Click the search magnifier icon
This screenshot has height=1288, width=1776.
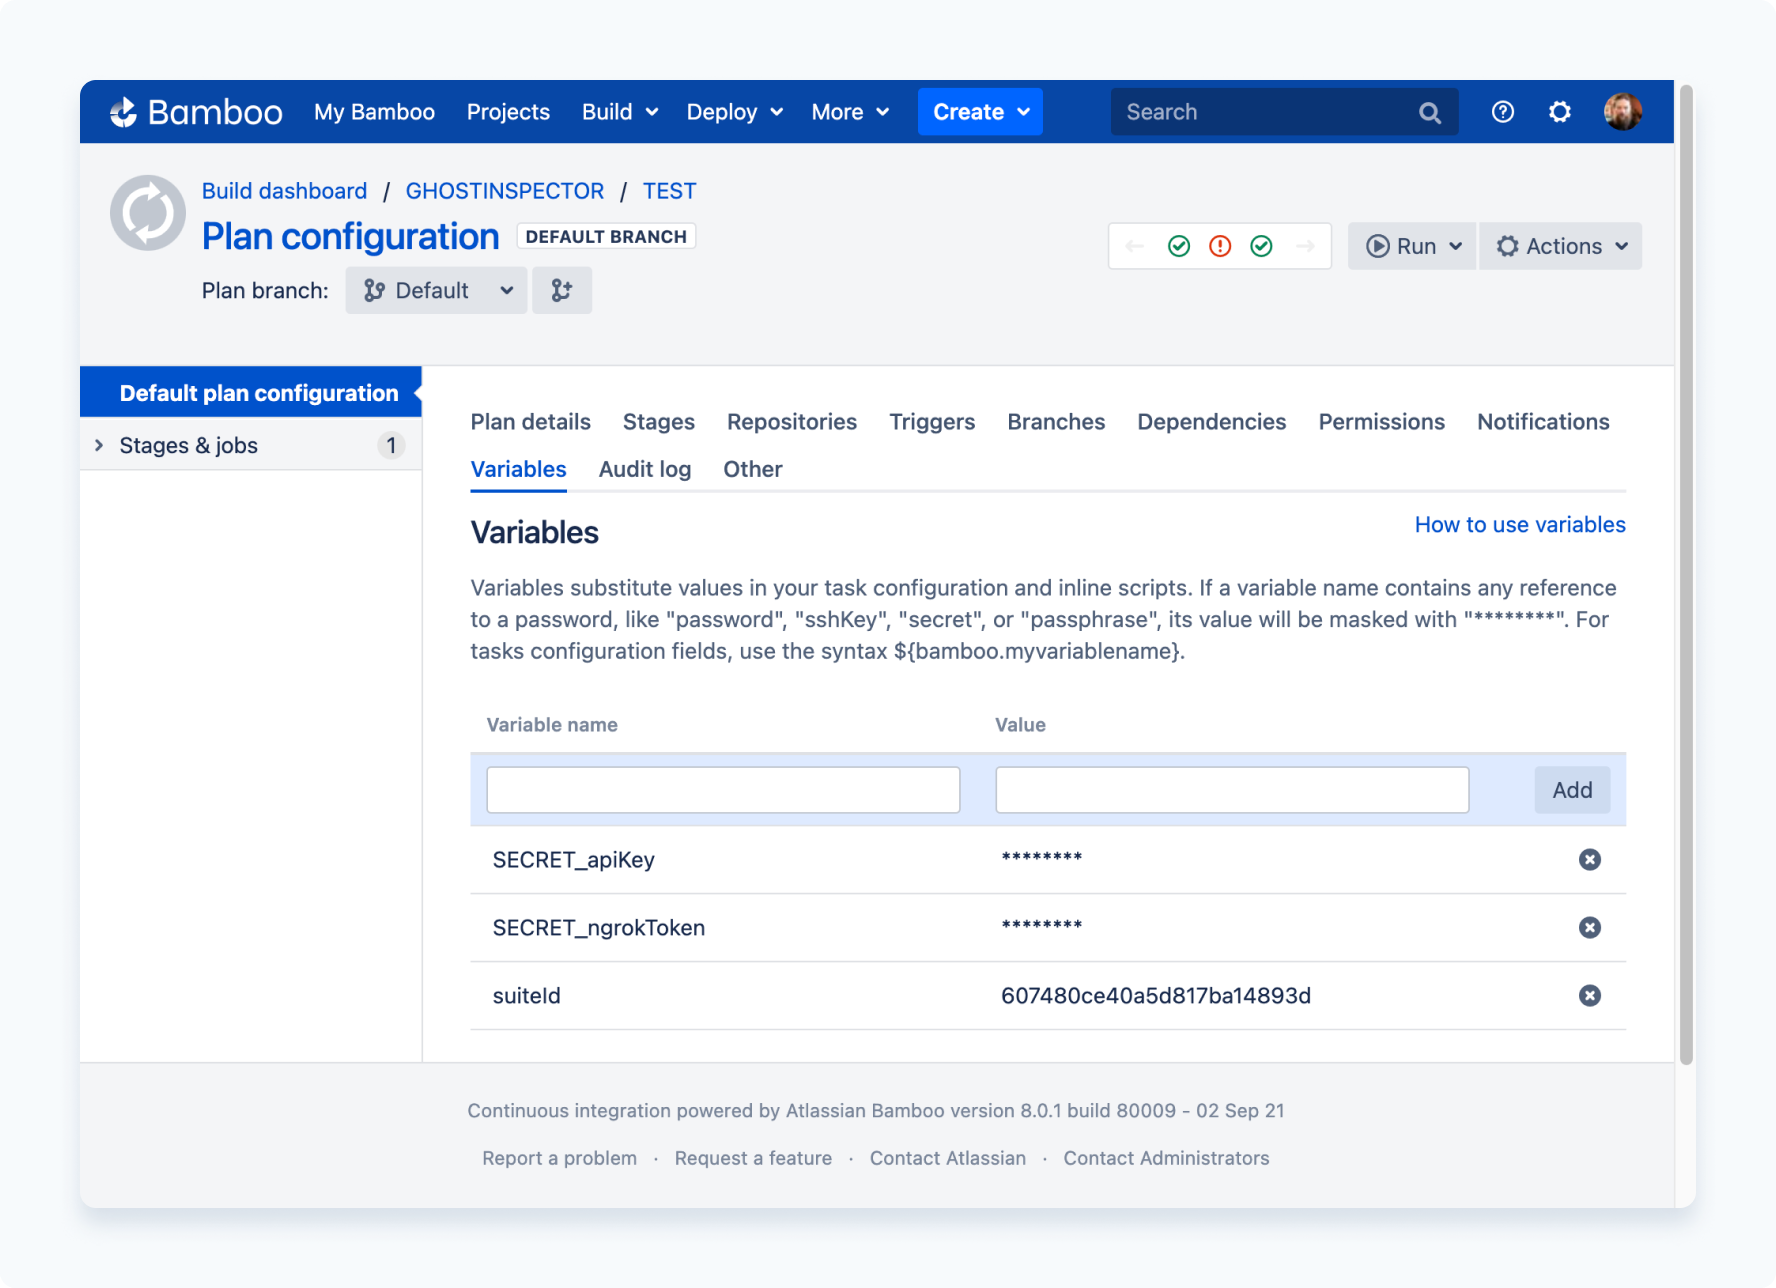click(1430, 111)
